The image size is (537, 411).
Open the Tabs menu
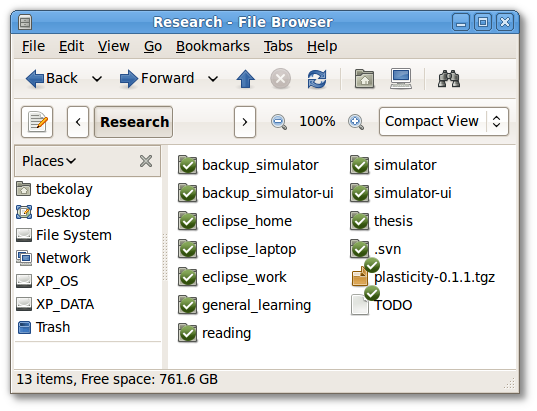[x=278, y=46]
